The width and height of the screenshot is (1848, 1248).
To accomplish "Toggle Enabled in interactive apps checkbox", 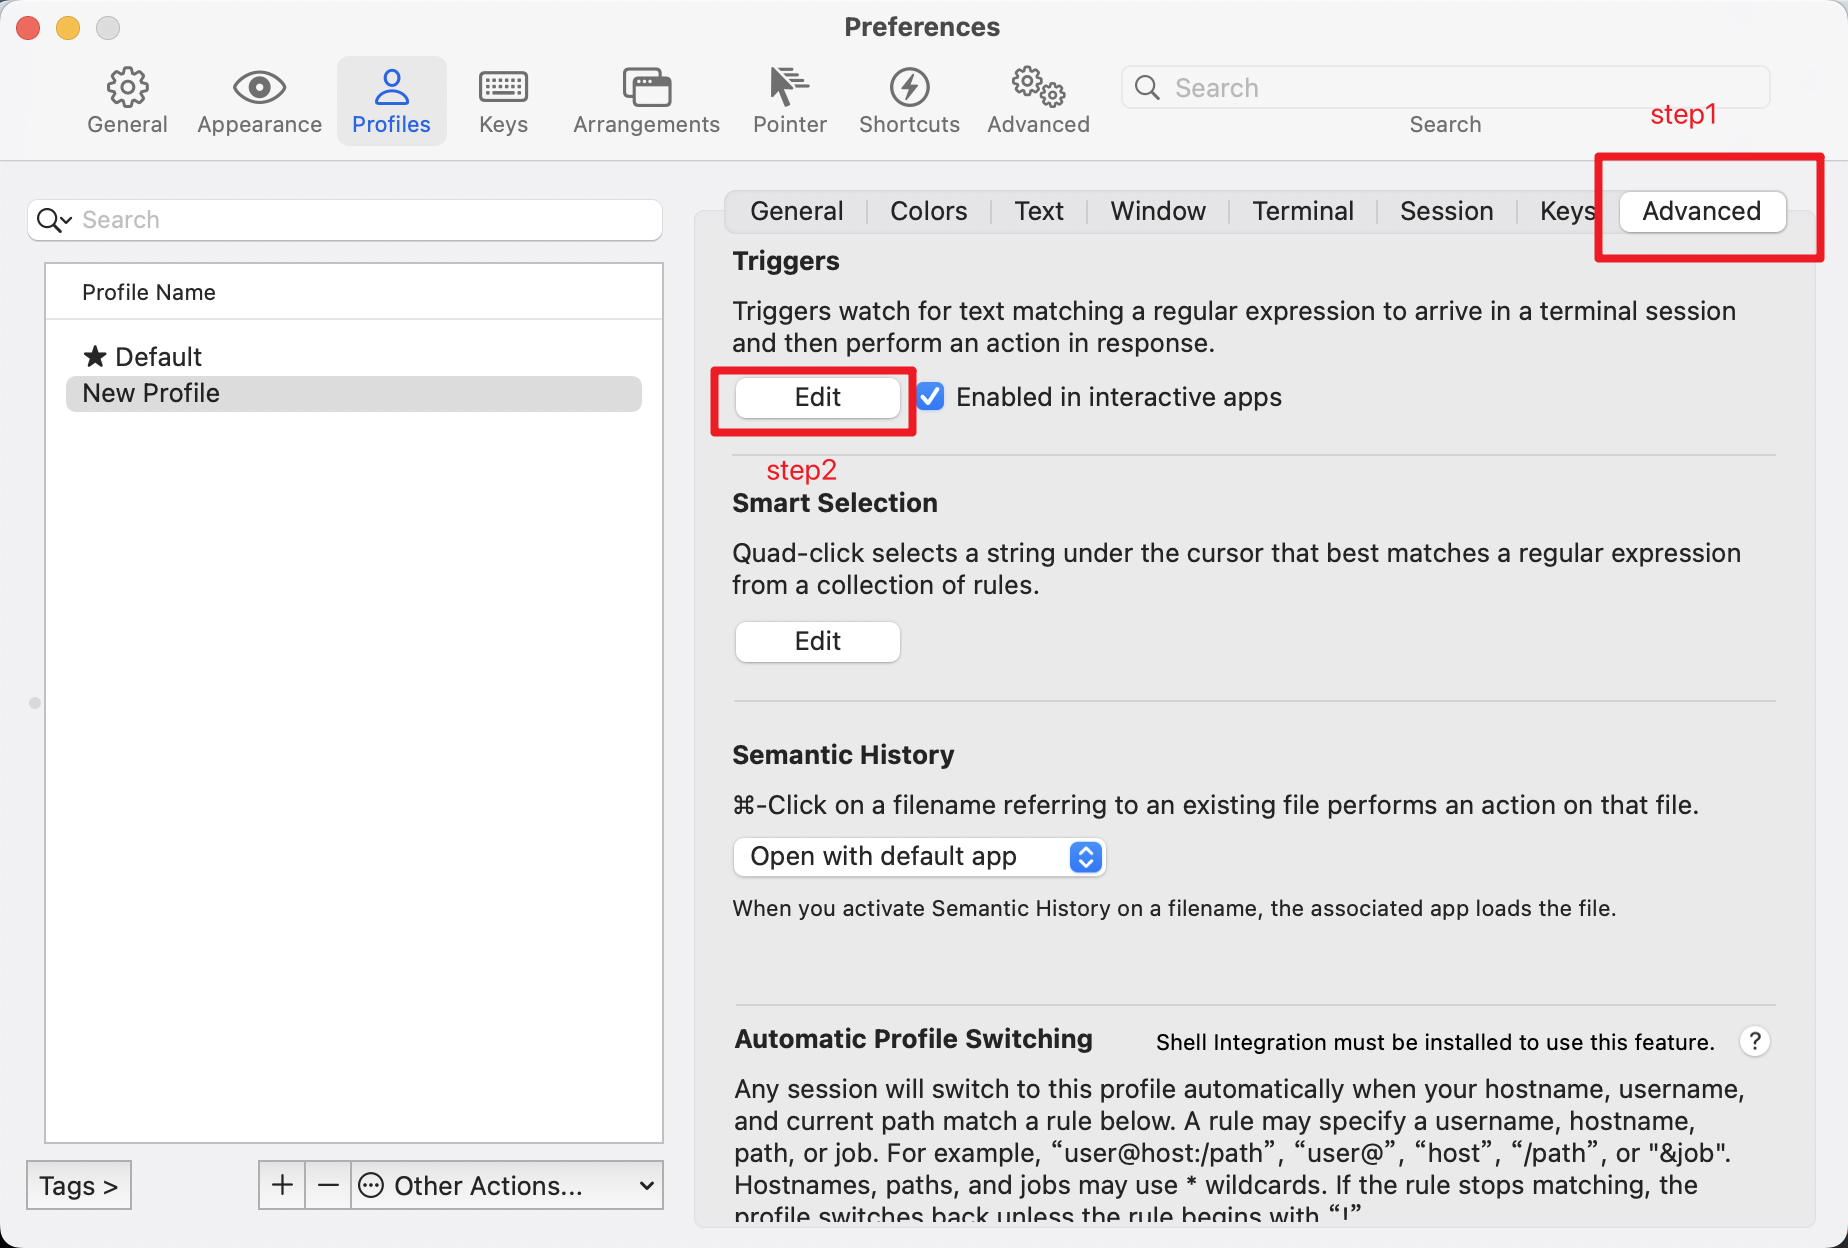I will coord(931,397).
